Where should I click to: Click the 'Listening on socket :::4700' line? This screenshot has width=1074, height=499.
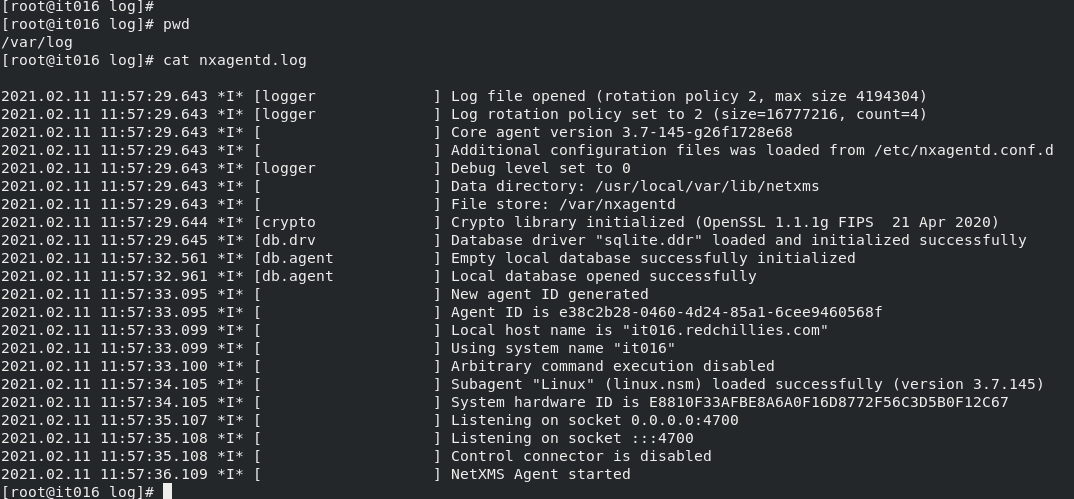(x=572, y=438)
